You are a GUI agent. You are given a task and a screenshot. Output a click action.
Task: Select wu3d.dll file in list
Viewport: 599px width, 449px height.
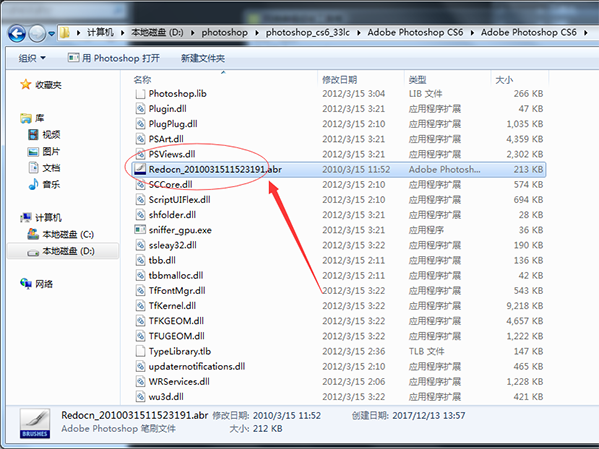point(166,397)
